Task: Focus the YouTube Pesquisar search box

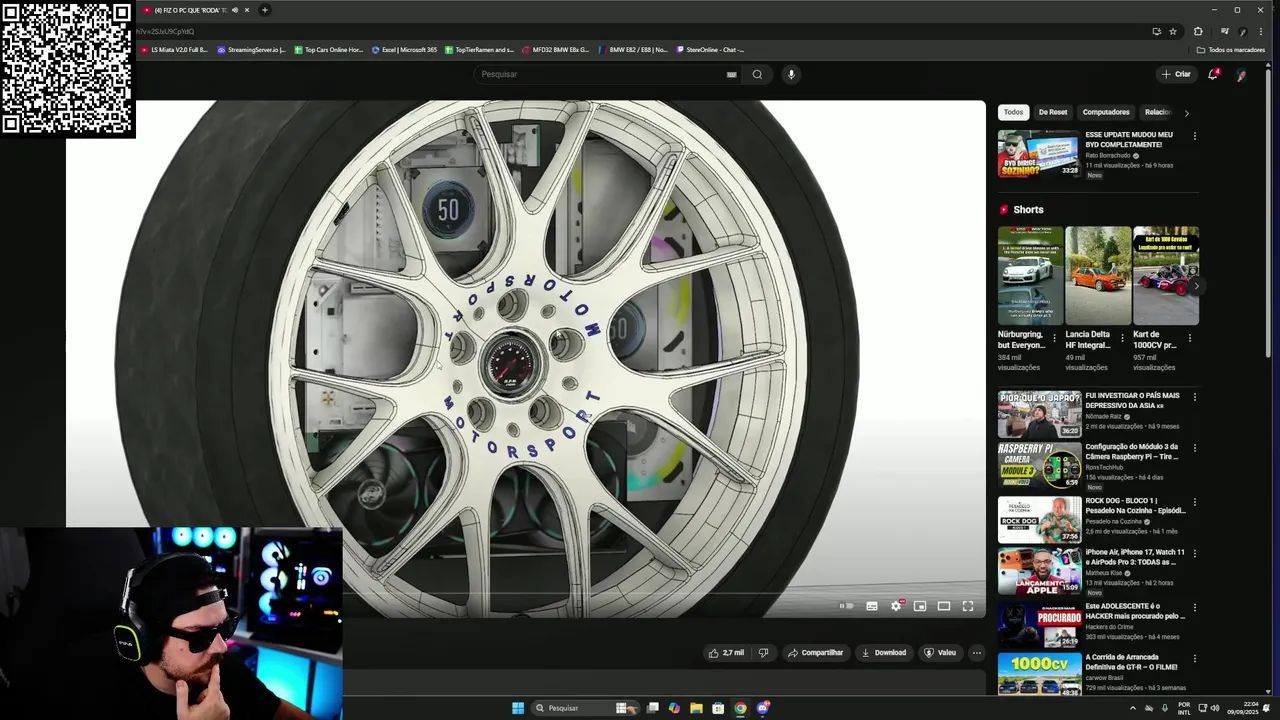Action: click(x=600, y=74)
